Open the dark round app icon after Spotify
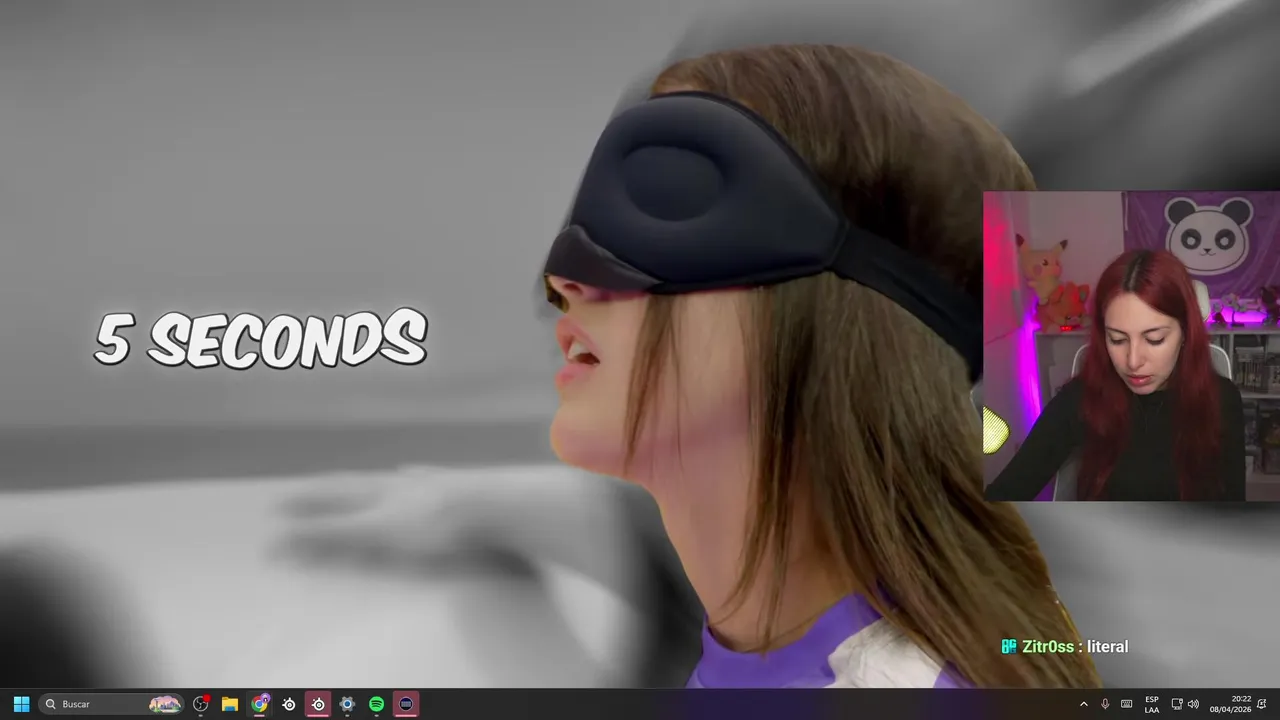Image resolution: width=1280 pixels, height=720 pixels. 405,704
